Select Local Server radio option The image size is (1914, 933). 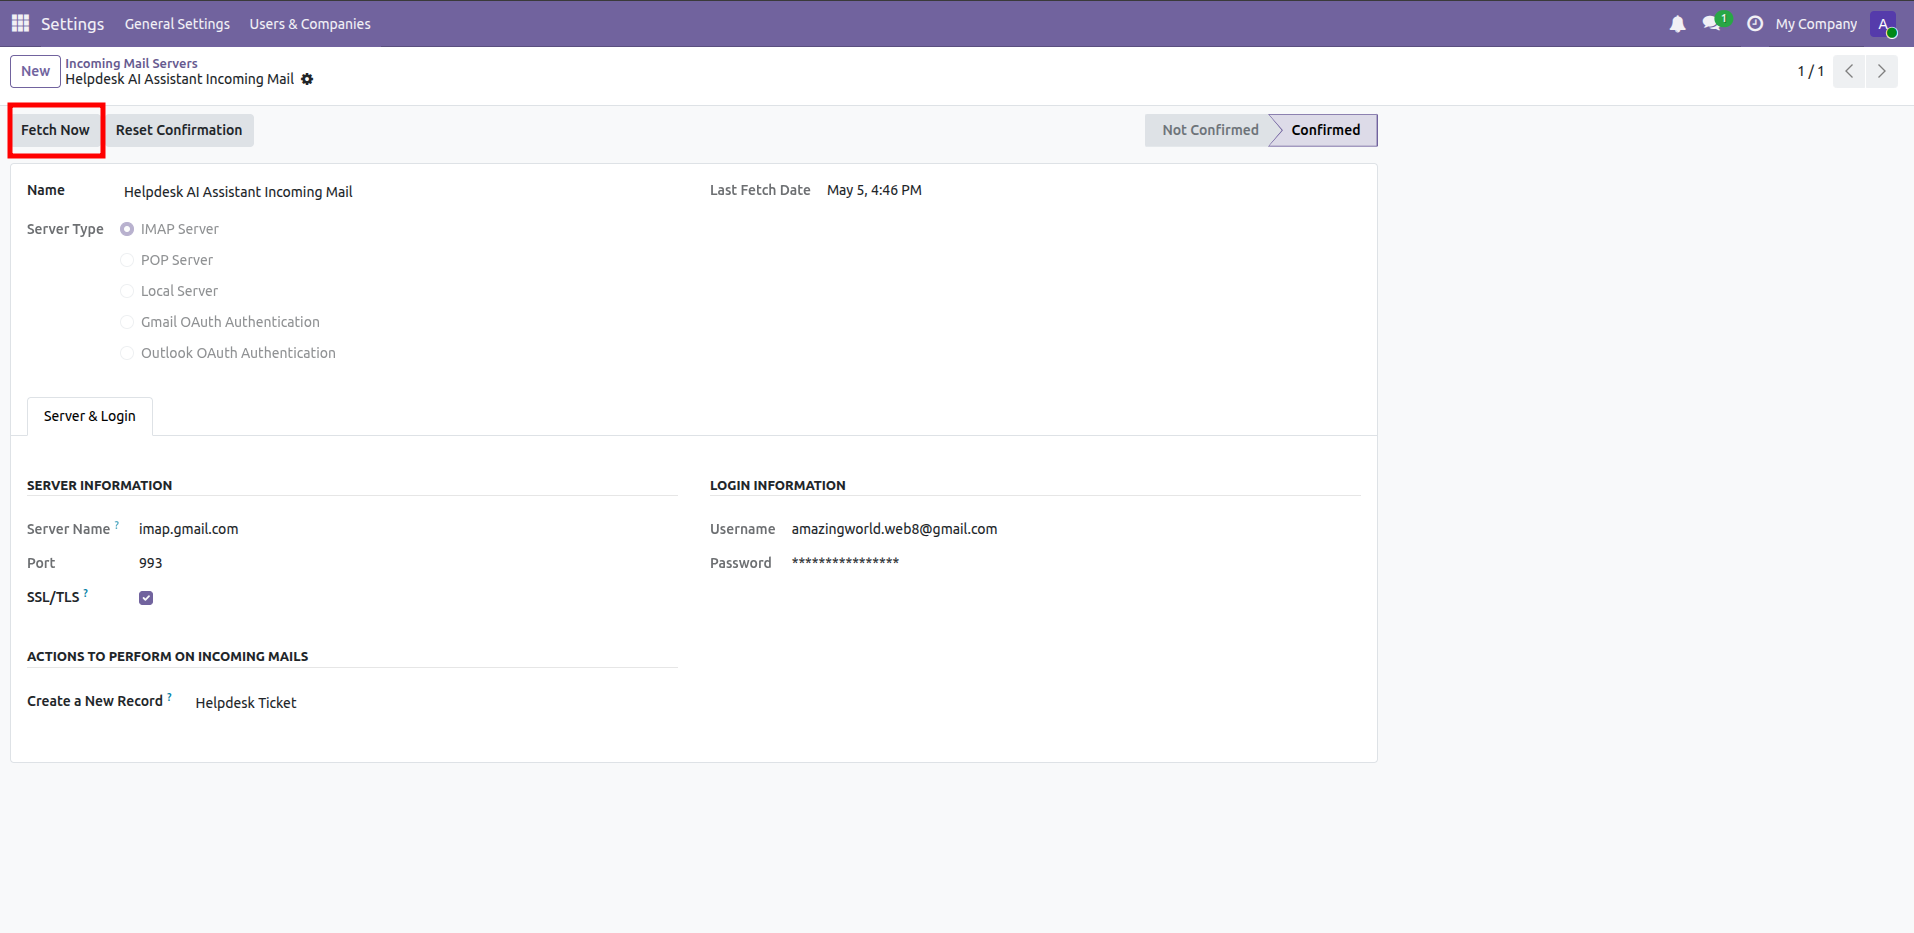pos(127,291)
